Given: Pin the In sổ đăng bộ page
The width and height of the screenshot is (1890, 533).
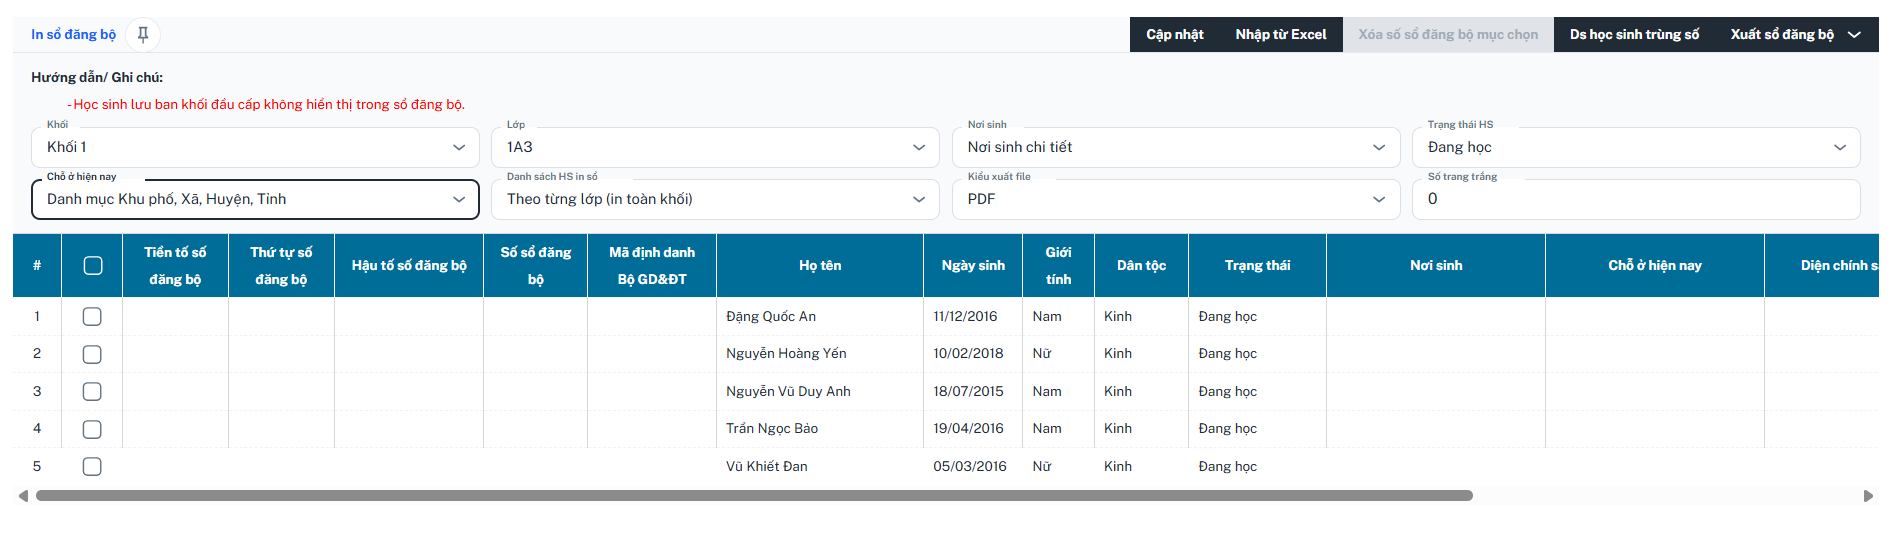Looking at the screenshot, I should 143,35.
